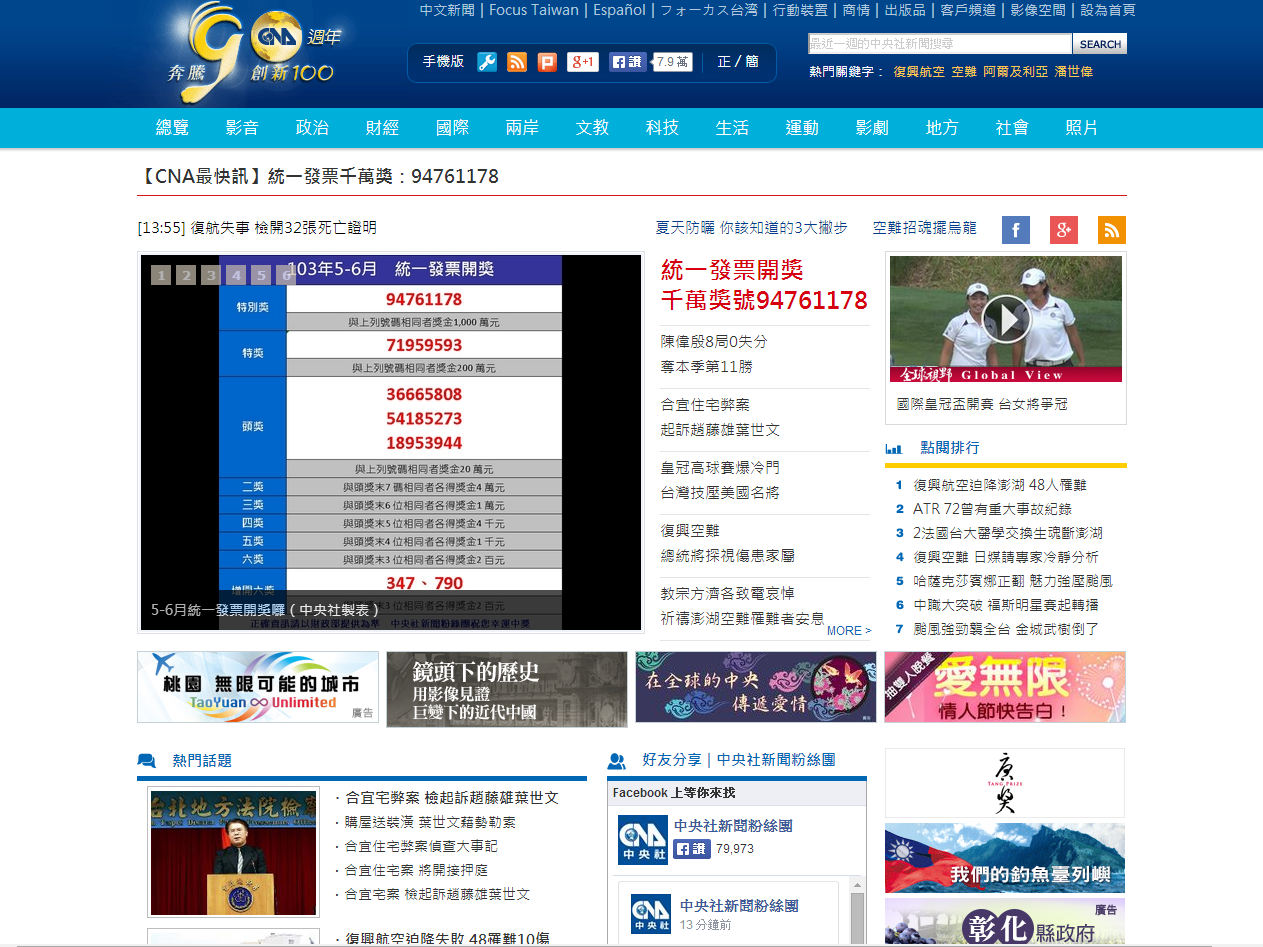
Task: Click the Facebook 讚 button showing 79,973
Action: (x=692, y=849)
